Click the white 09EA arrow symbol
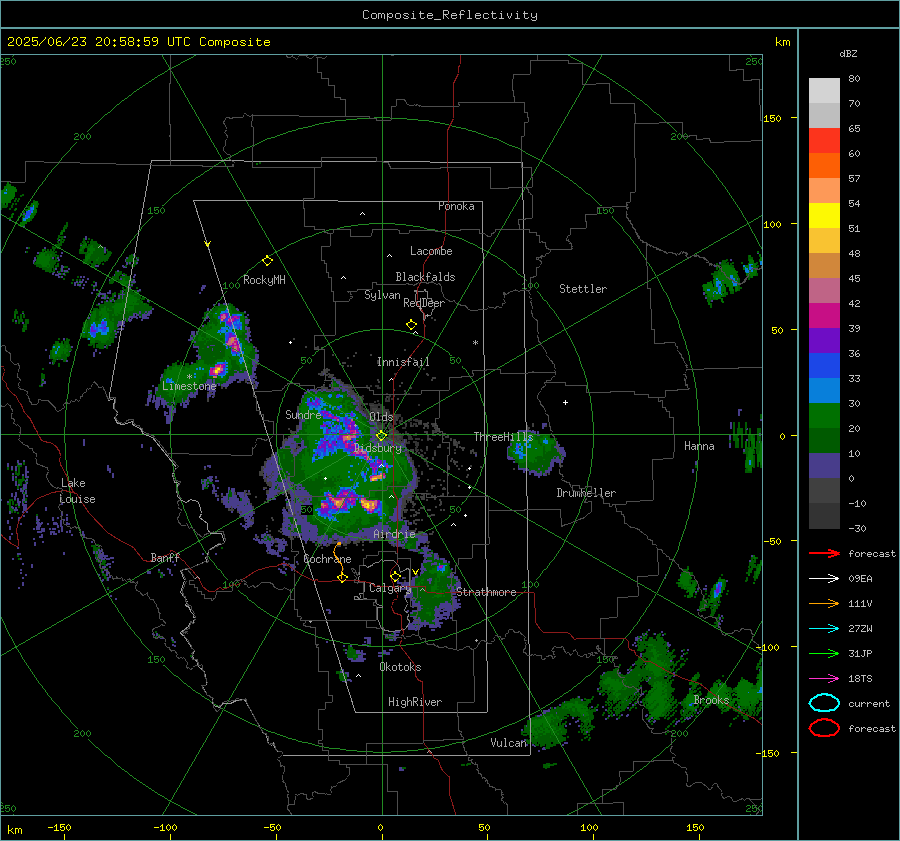The height and width of the screenshot is (841, 900). click(824, 578)
